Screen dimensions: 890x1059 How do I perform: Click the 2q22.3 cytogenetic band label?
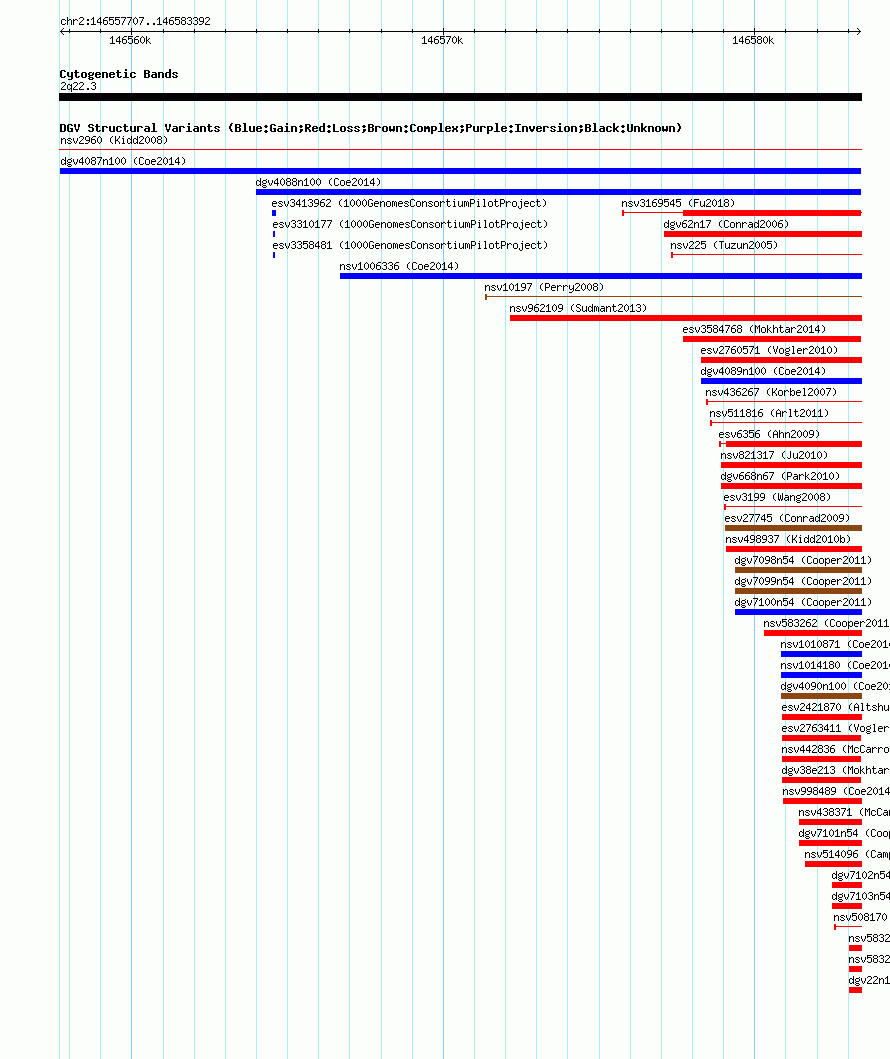(78, 86)
